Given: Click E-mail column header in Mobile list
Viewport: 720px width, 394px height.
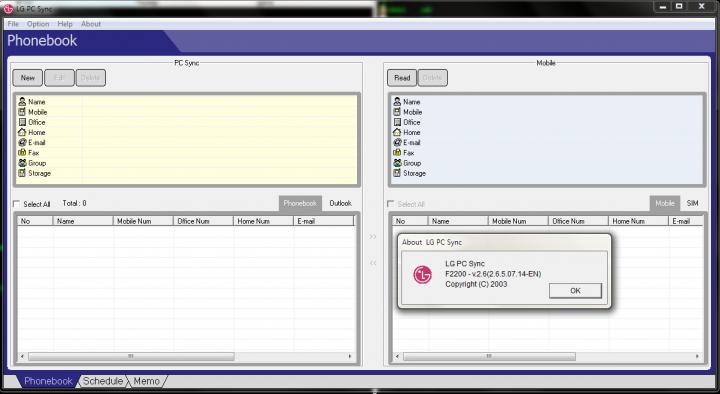Looking at the screenshot, I should point(686,221).
